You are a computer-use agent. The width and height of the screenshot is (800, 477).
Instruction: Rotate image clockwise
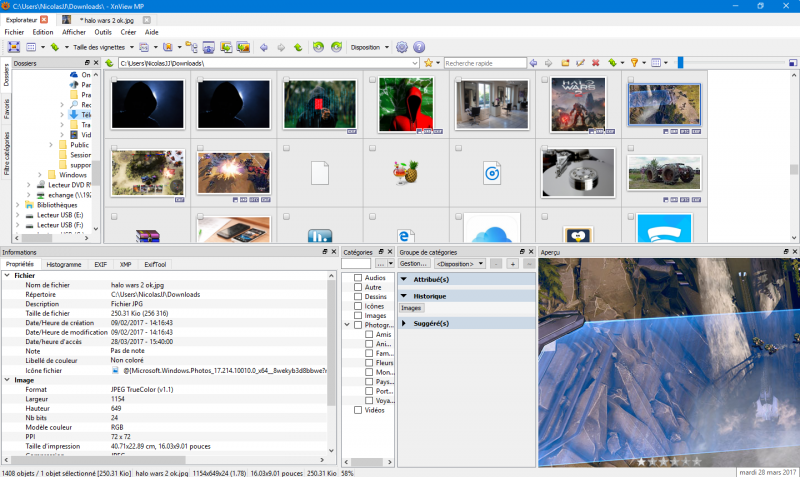click(336, 47)
